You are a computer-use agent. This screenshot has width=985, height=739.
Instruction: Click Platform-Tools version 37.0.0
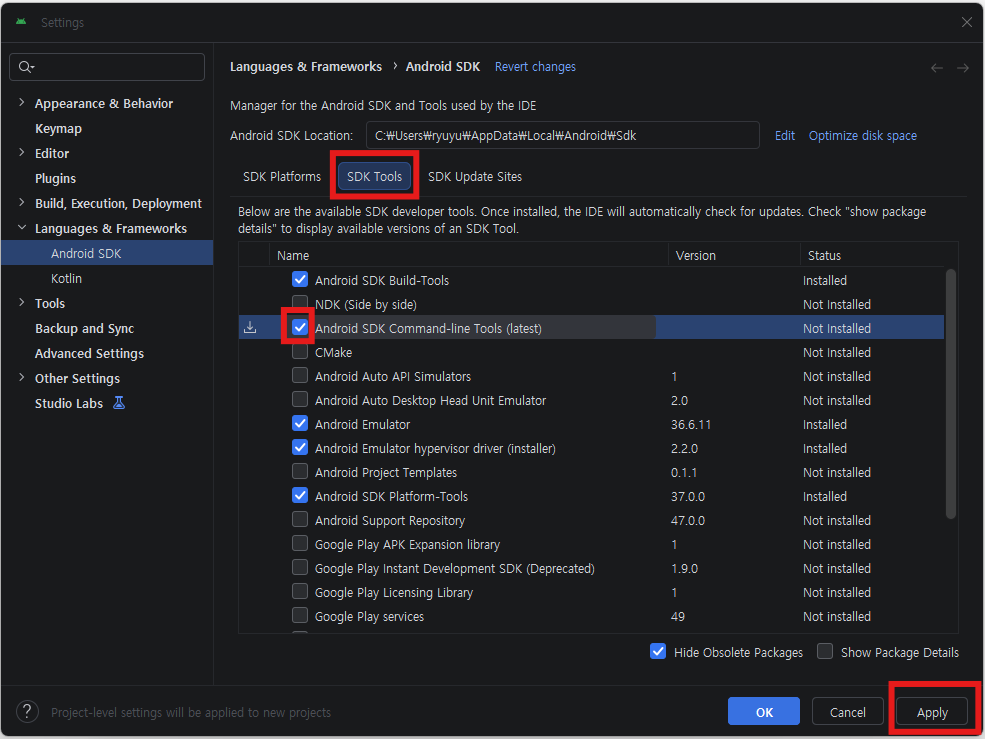coord(688,496)
